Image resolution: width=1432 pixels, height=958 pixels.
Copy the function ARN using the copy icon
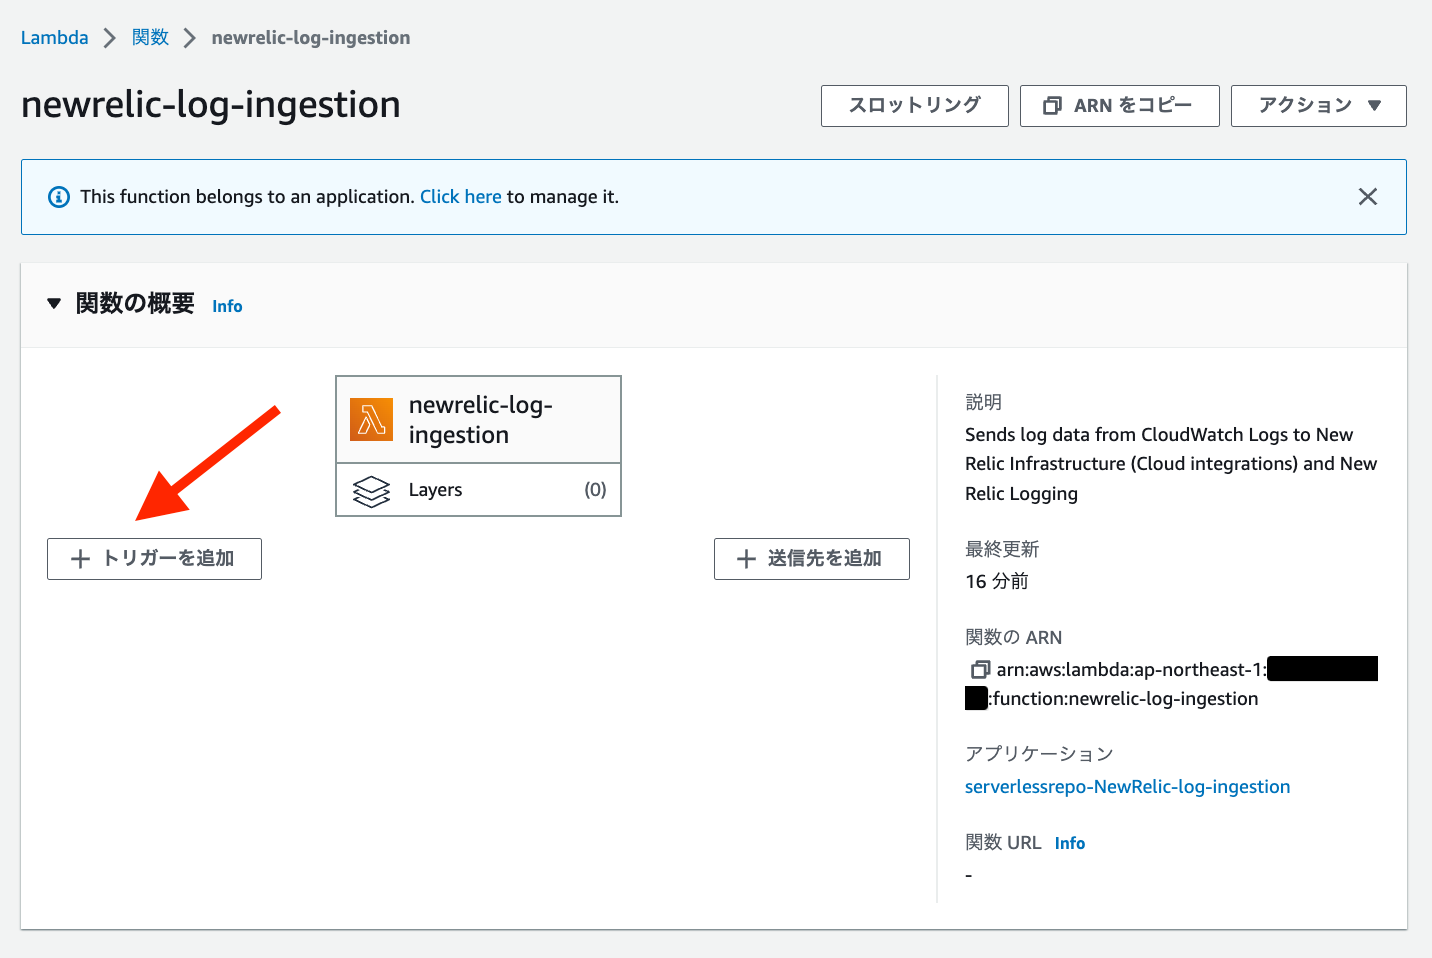[978, 669]
